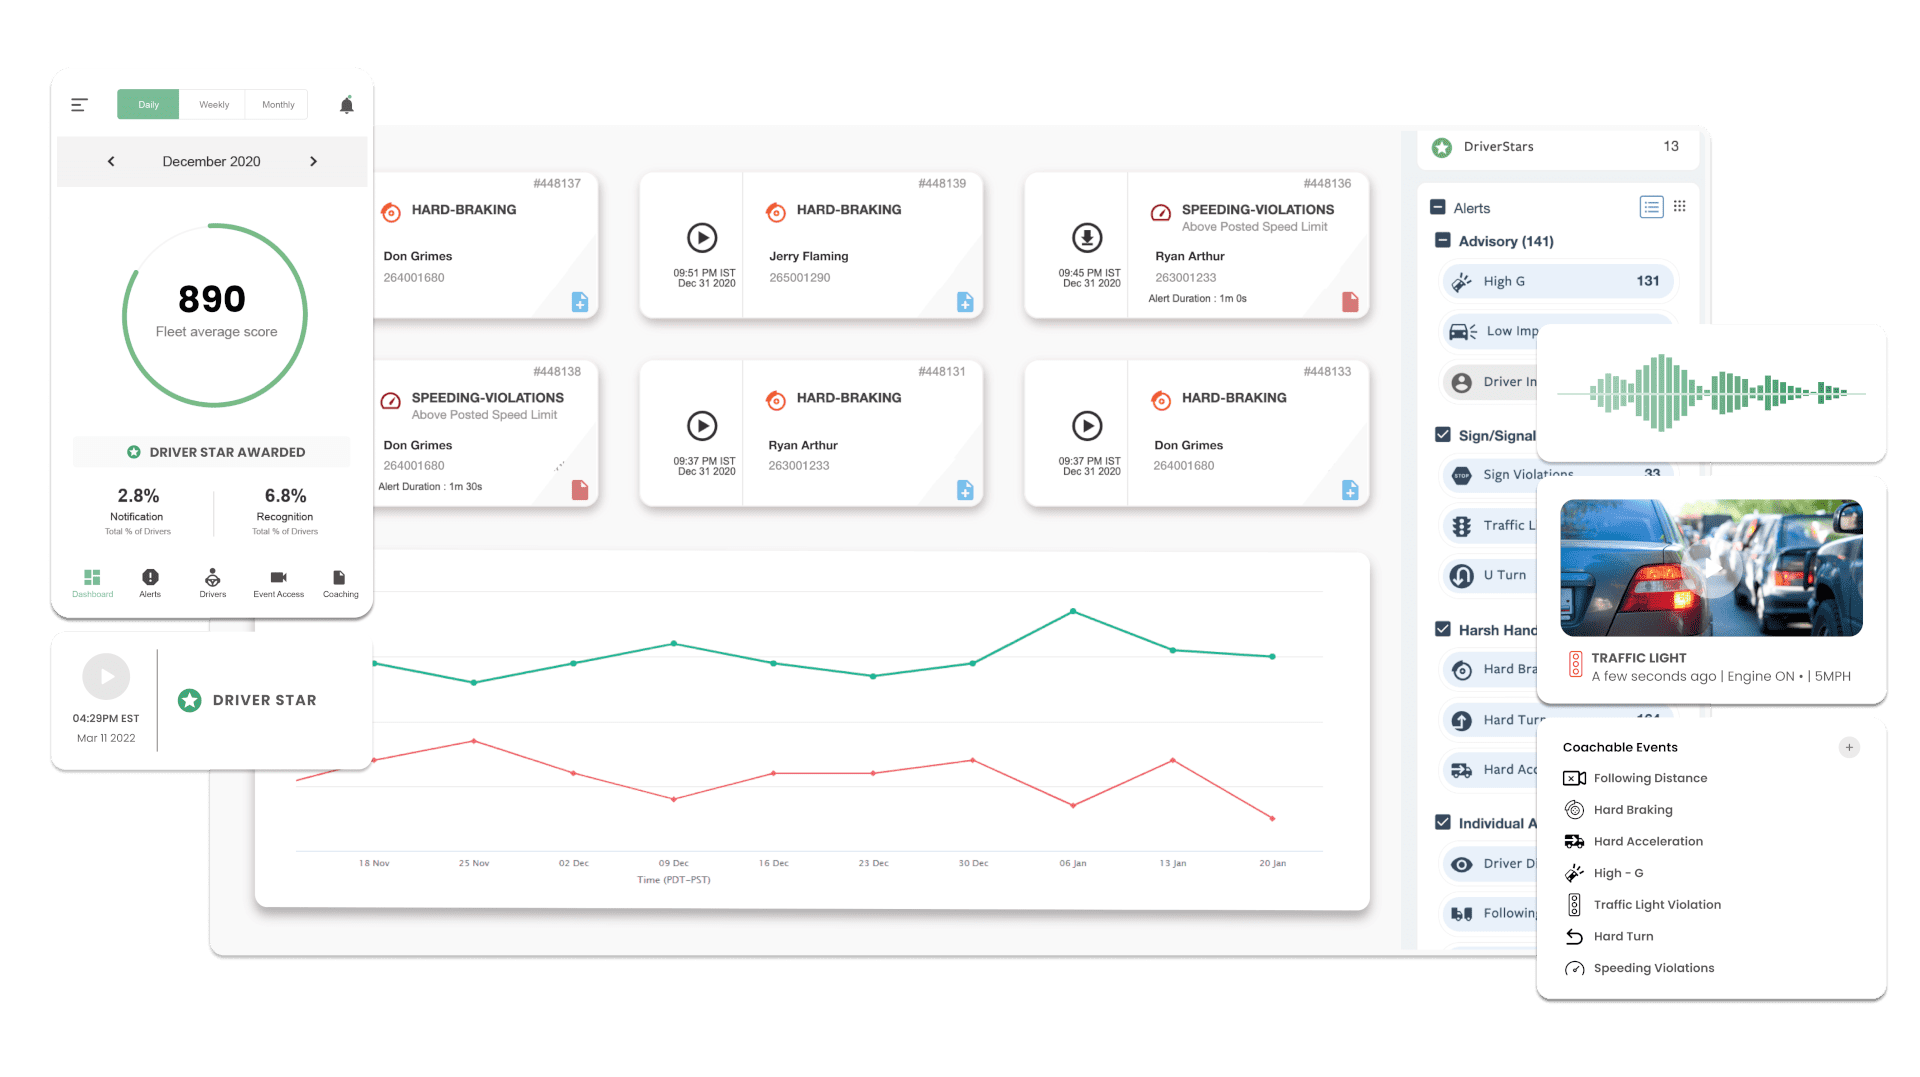Click the Traffic Light Violation icon
Viewport: 1920px width, 1077px height.
click(1573, 904)
